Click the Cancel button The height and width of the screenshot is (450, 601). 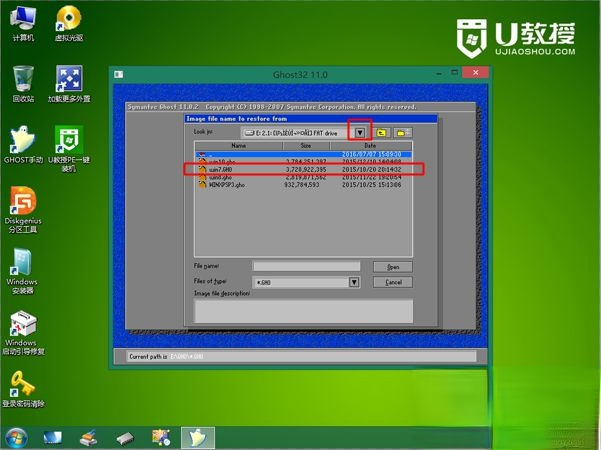(393, 282)
